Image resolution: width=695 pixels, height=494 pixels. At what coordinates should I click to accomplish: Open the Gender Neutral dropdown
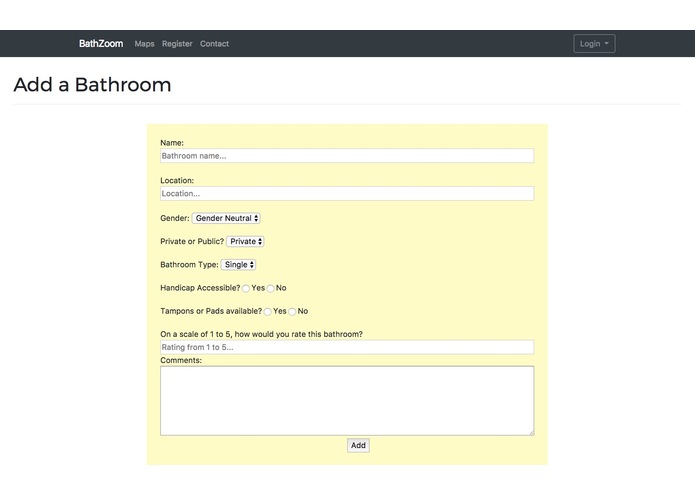pos(226,218)
